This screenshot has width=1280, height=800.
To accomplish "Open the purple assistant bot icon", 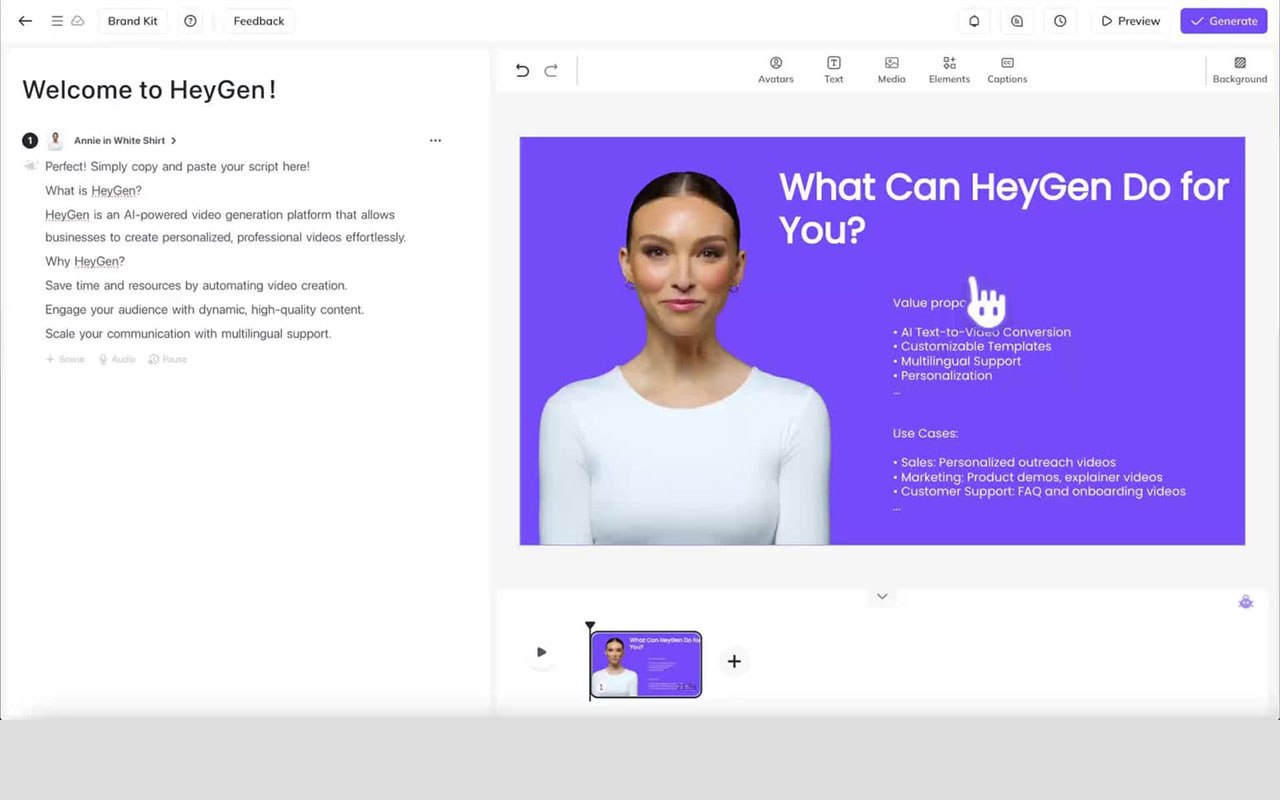I will point(1245,602).
